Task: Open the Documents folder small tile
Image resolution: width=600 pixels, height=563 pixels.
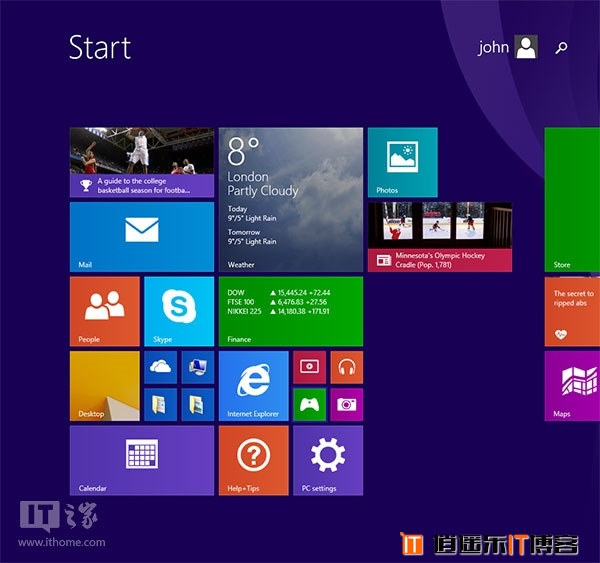Action: pos(161,405)
